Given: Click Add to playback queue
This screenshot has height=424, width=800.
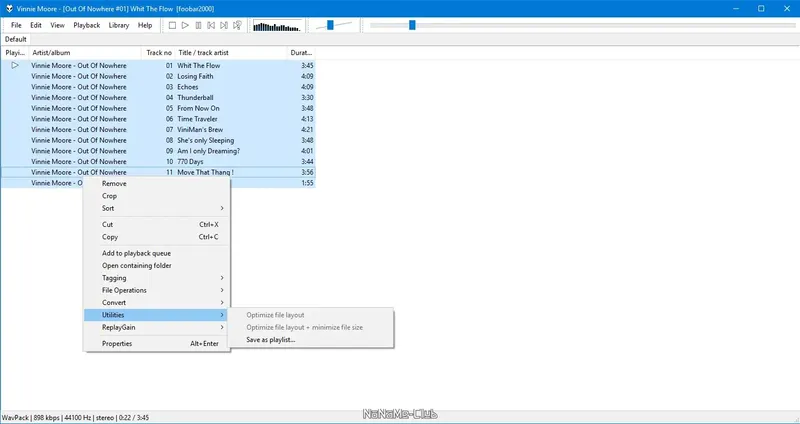Looking at the screenshot, I should coord(157,253).
